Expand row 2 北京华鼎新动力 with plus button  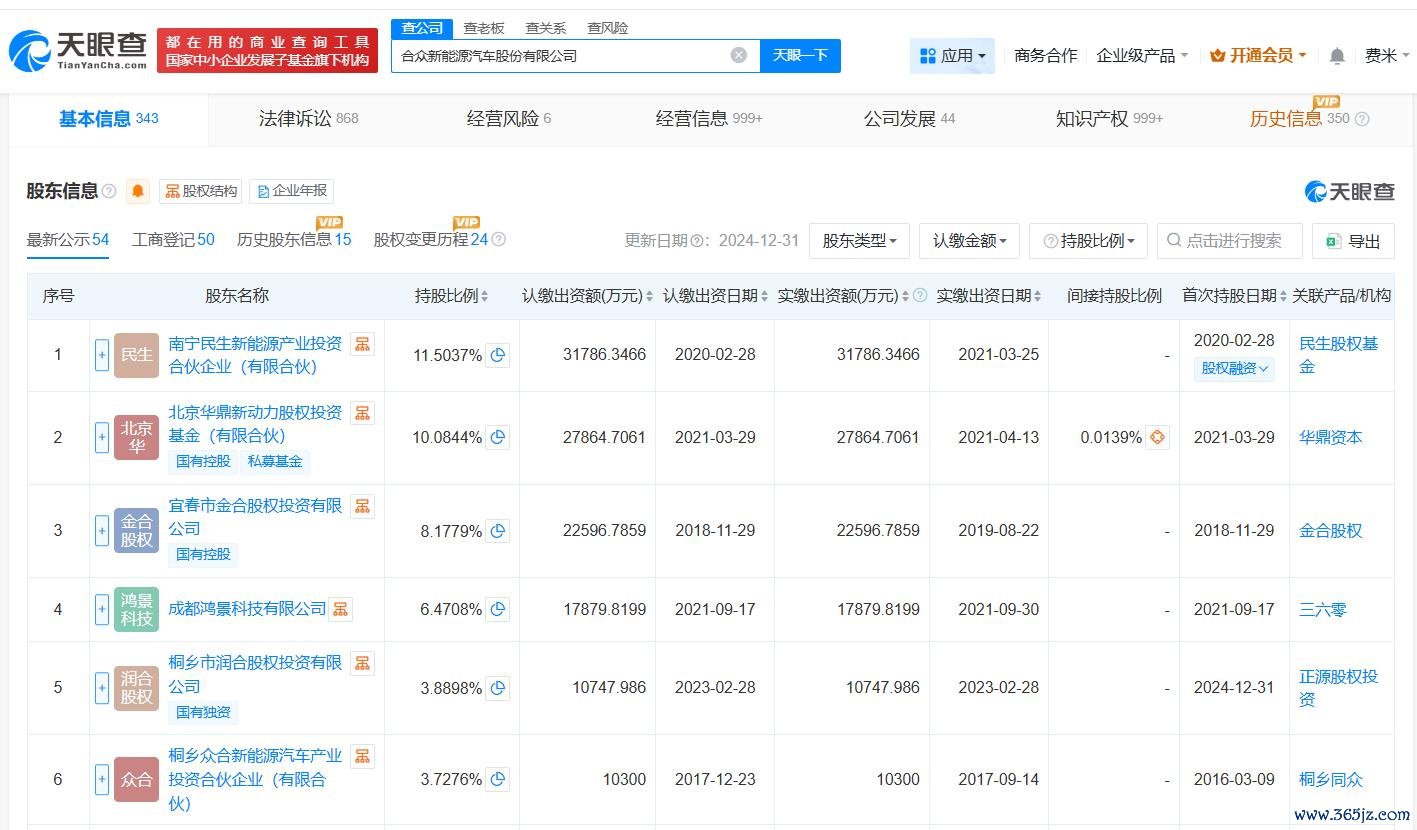pos(102,437)
